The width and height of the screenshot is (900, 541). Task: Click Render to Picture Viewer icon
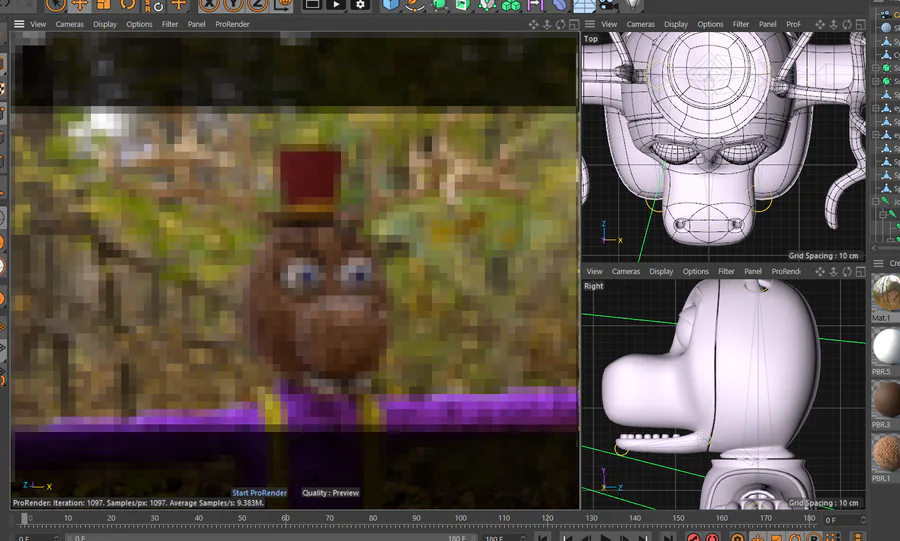(336, 5)
